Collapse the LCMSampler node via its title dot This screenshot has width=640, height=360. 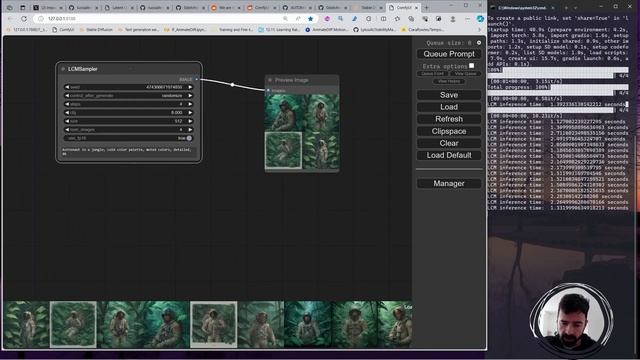(63, 69)
